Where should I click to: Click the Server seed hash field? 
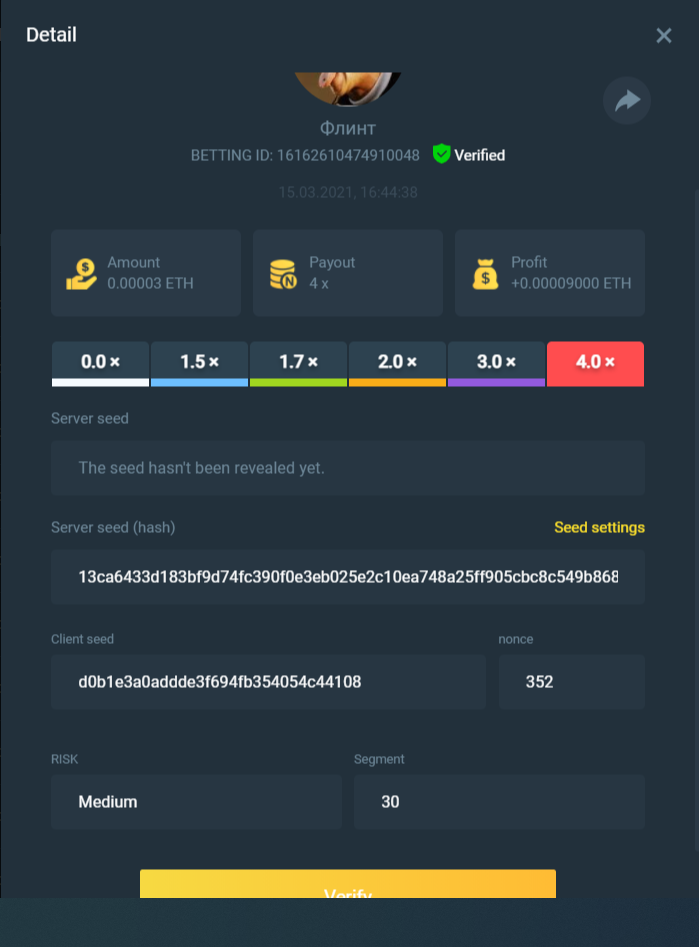tap(347, 577)
